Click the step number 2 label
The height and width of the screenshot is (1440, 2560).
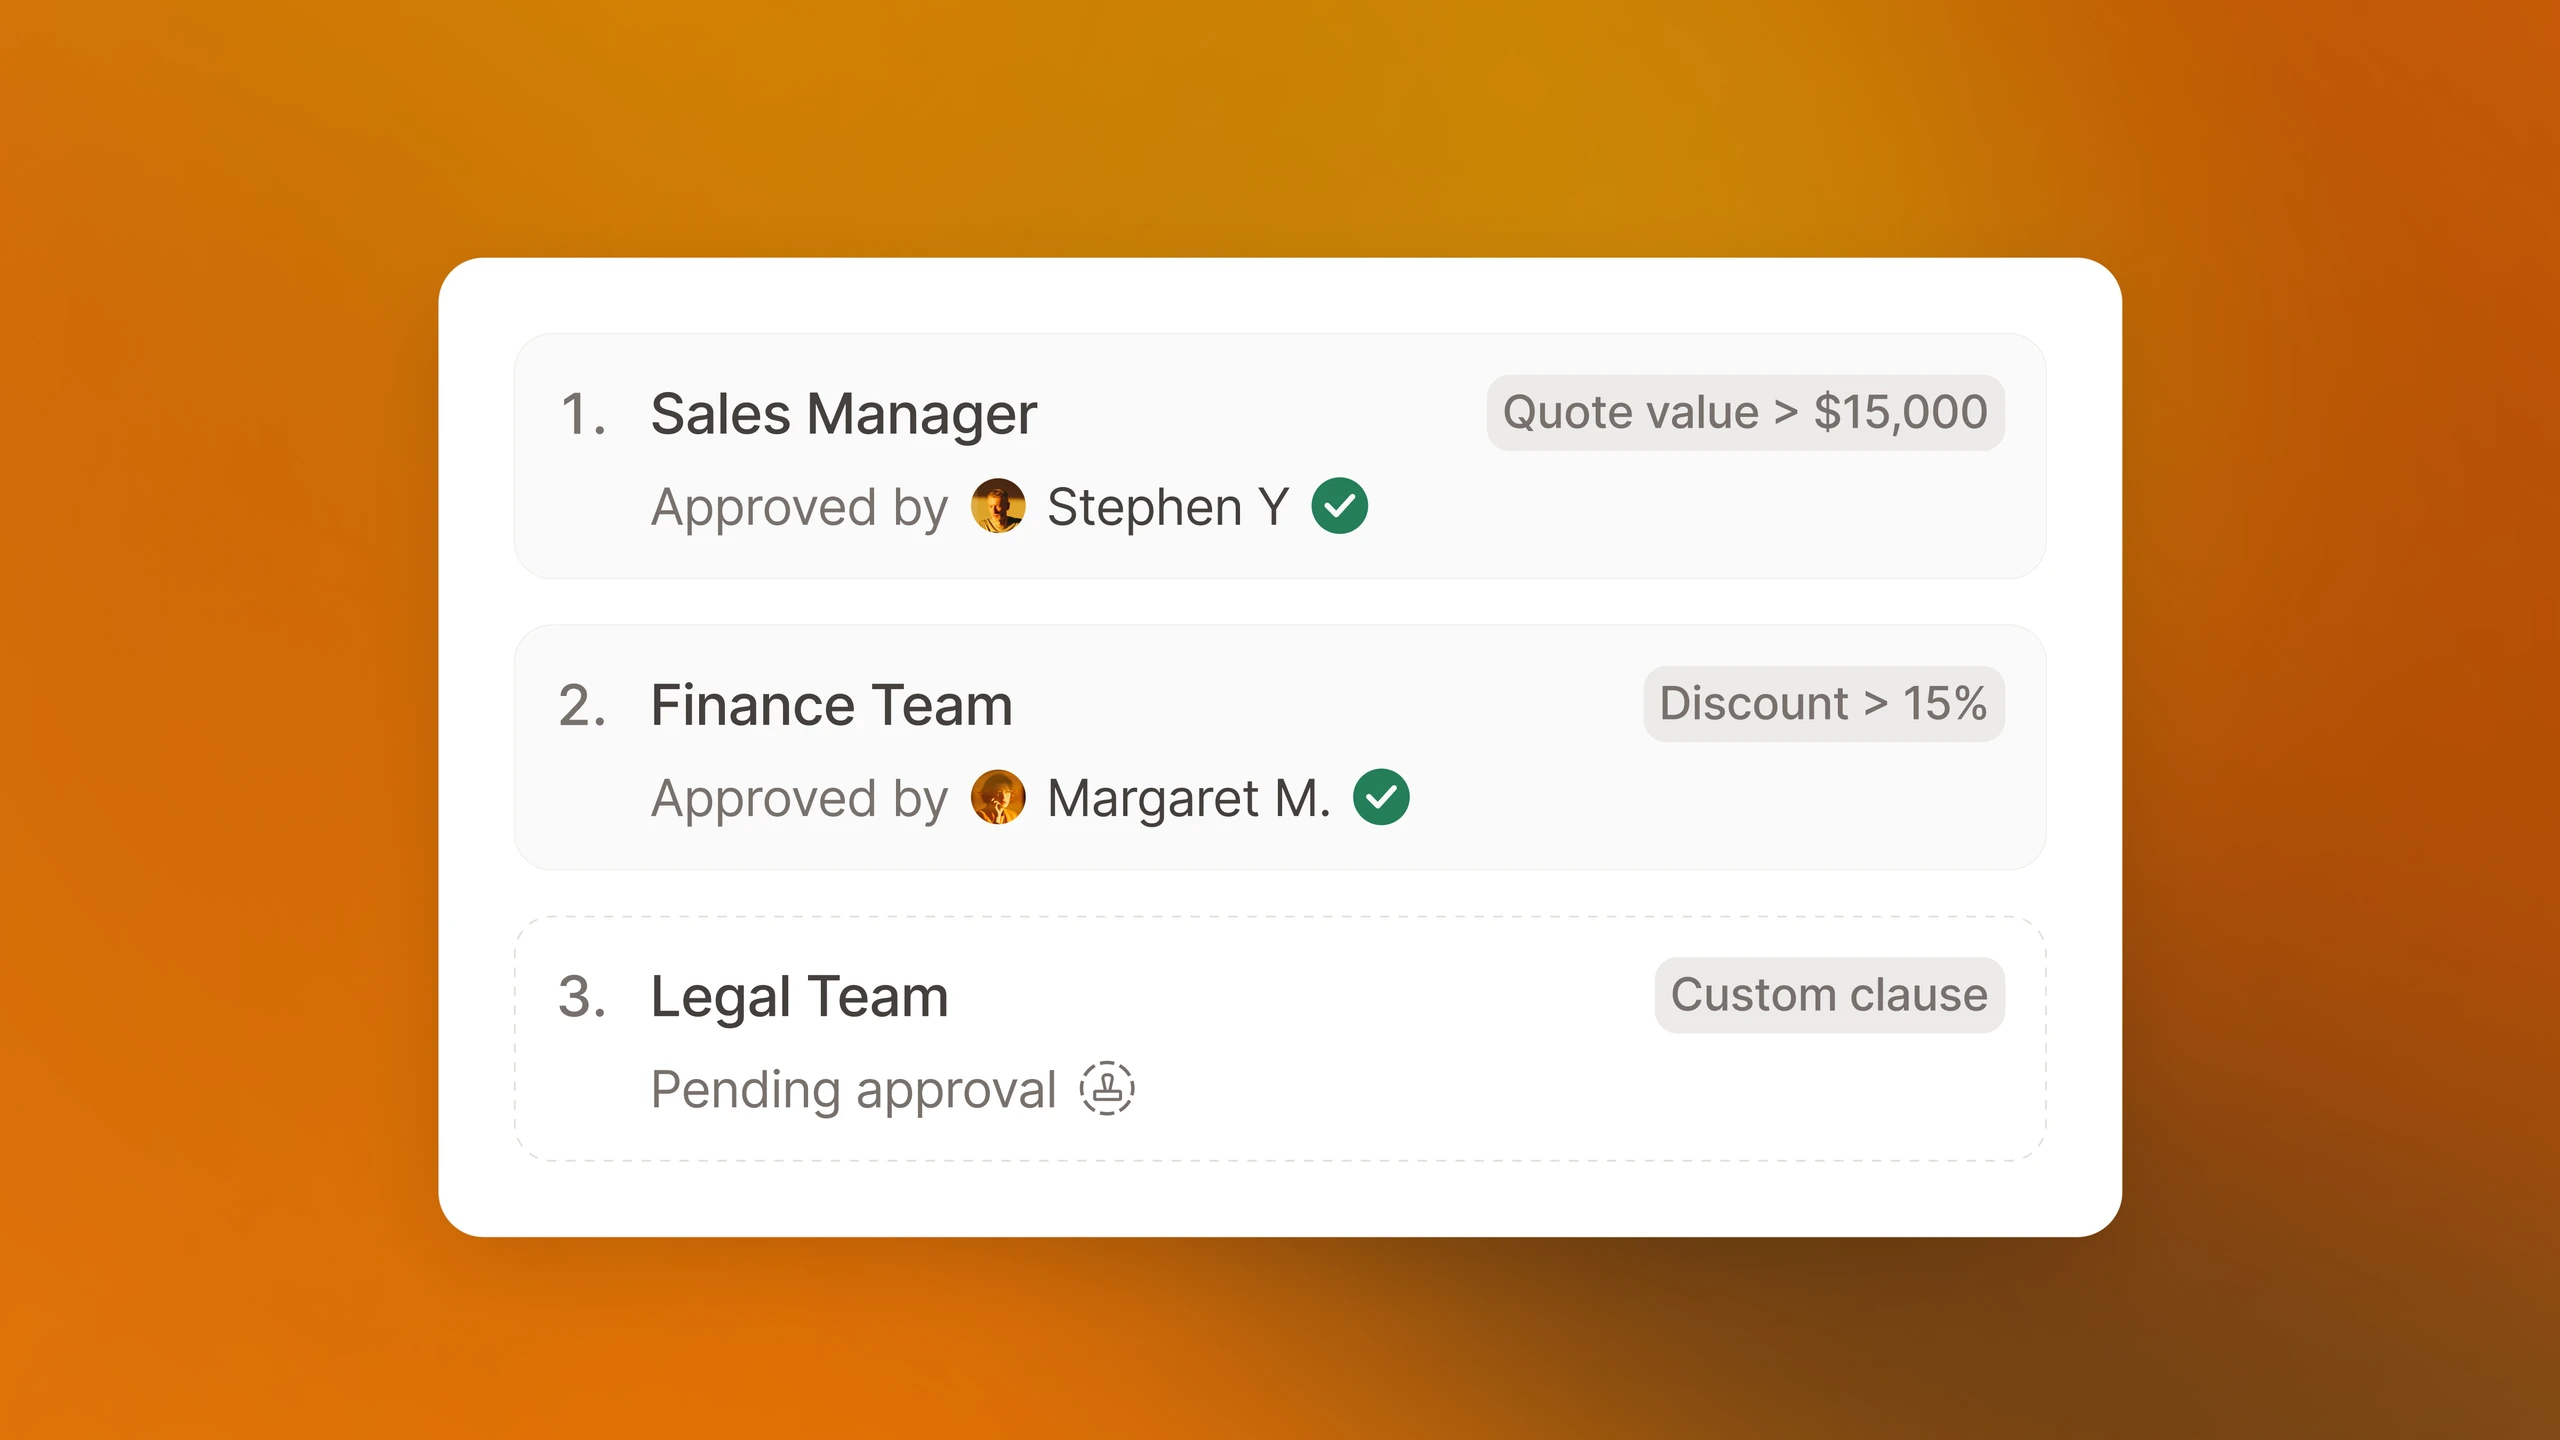[583, 705]
